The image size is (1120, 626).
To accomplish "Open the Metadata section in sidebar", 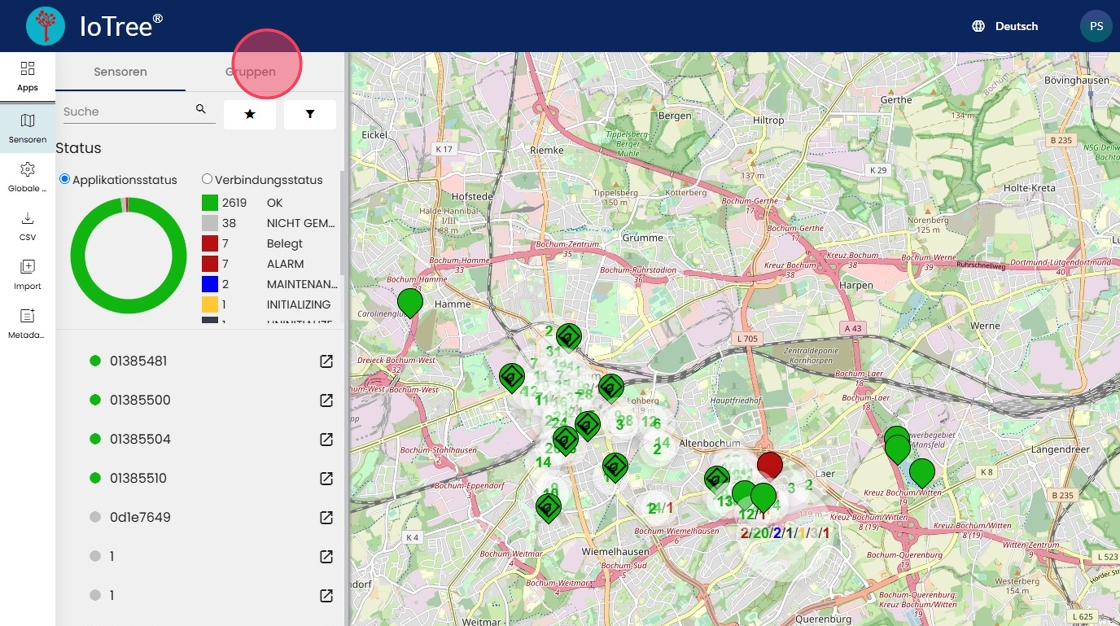I will point(27,324).
